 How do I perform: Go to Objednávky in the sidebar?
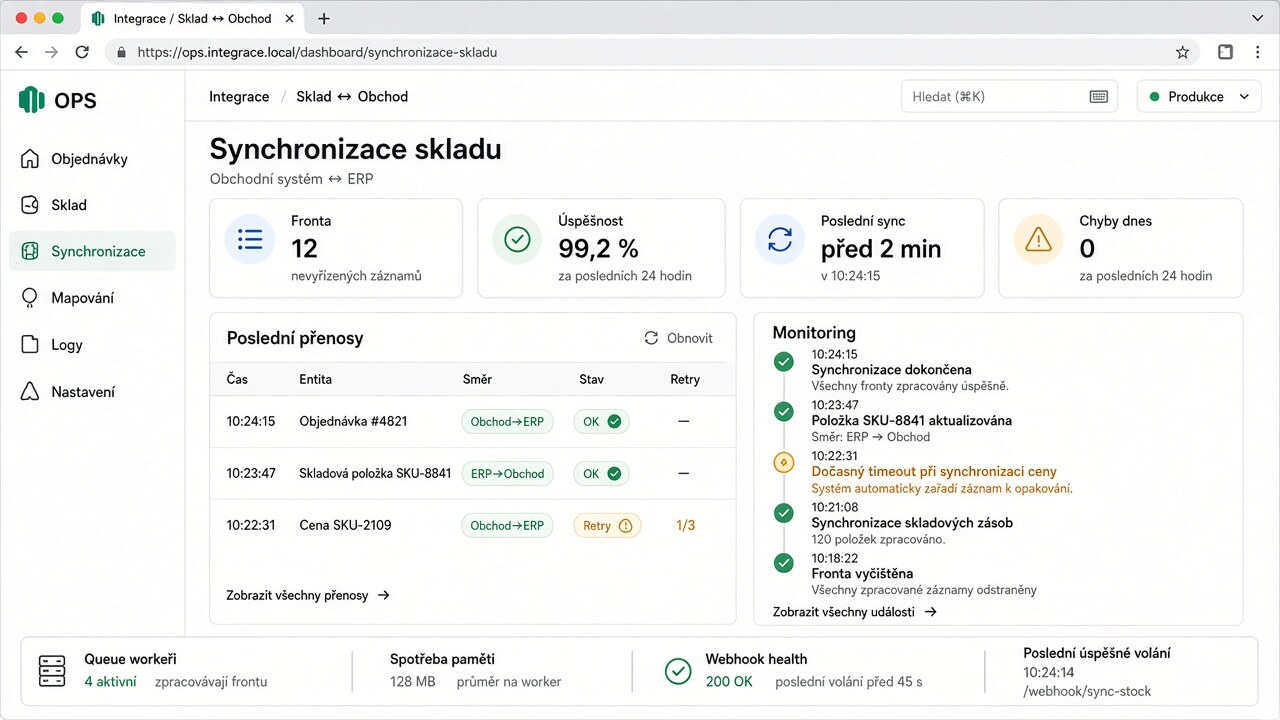[x=92, y=159]
